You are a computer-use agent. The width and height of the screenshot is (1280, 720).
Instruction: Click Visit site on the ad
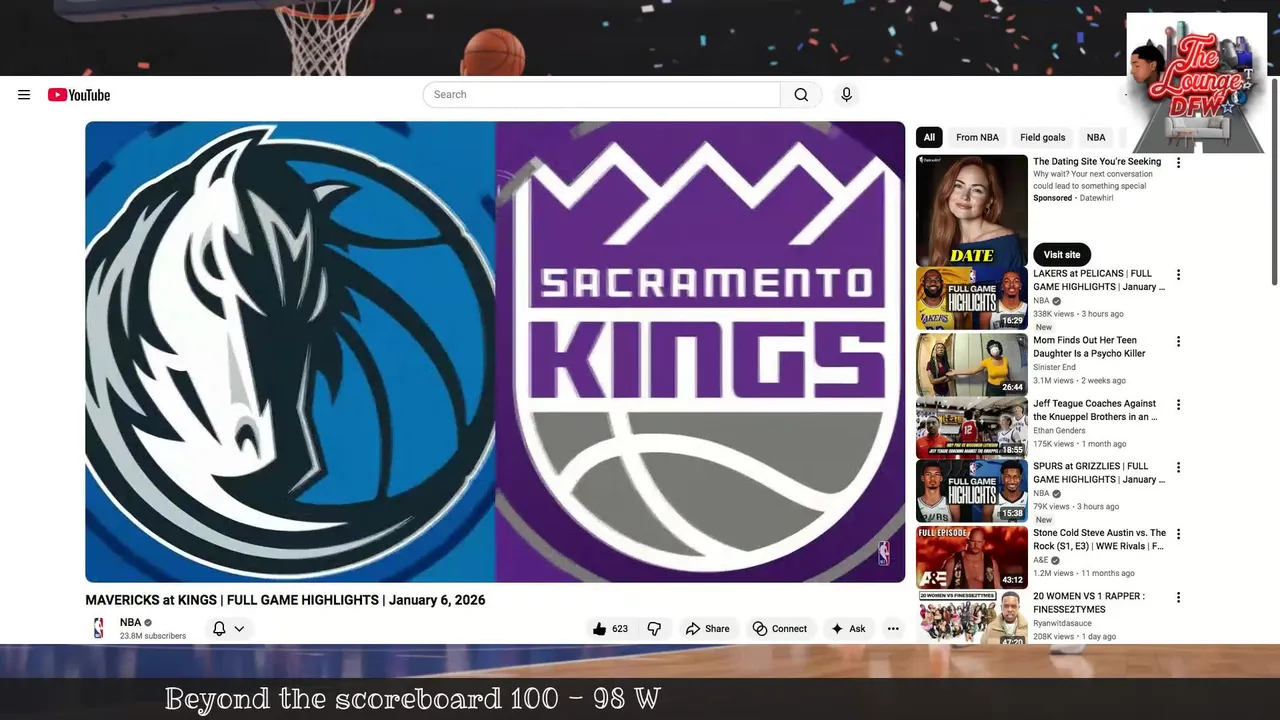[x=1062, y=254]
